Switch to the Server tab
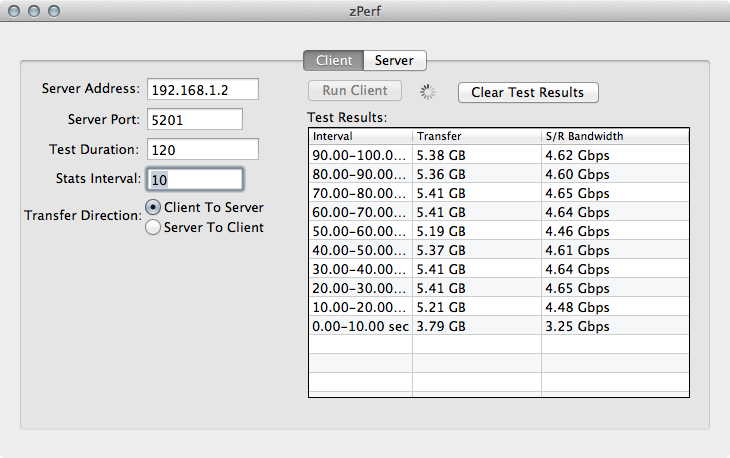This screenshot has width=730, height=458. pos(394,60)
